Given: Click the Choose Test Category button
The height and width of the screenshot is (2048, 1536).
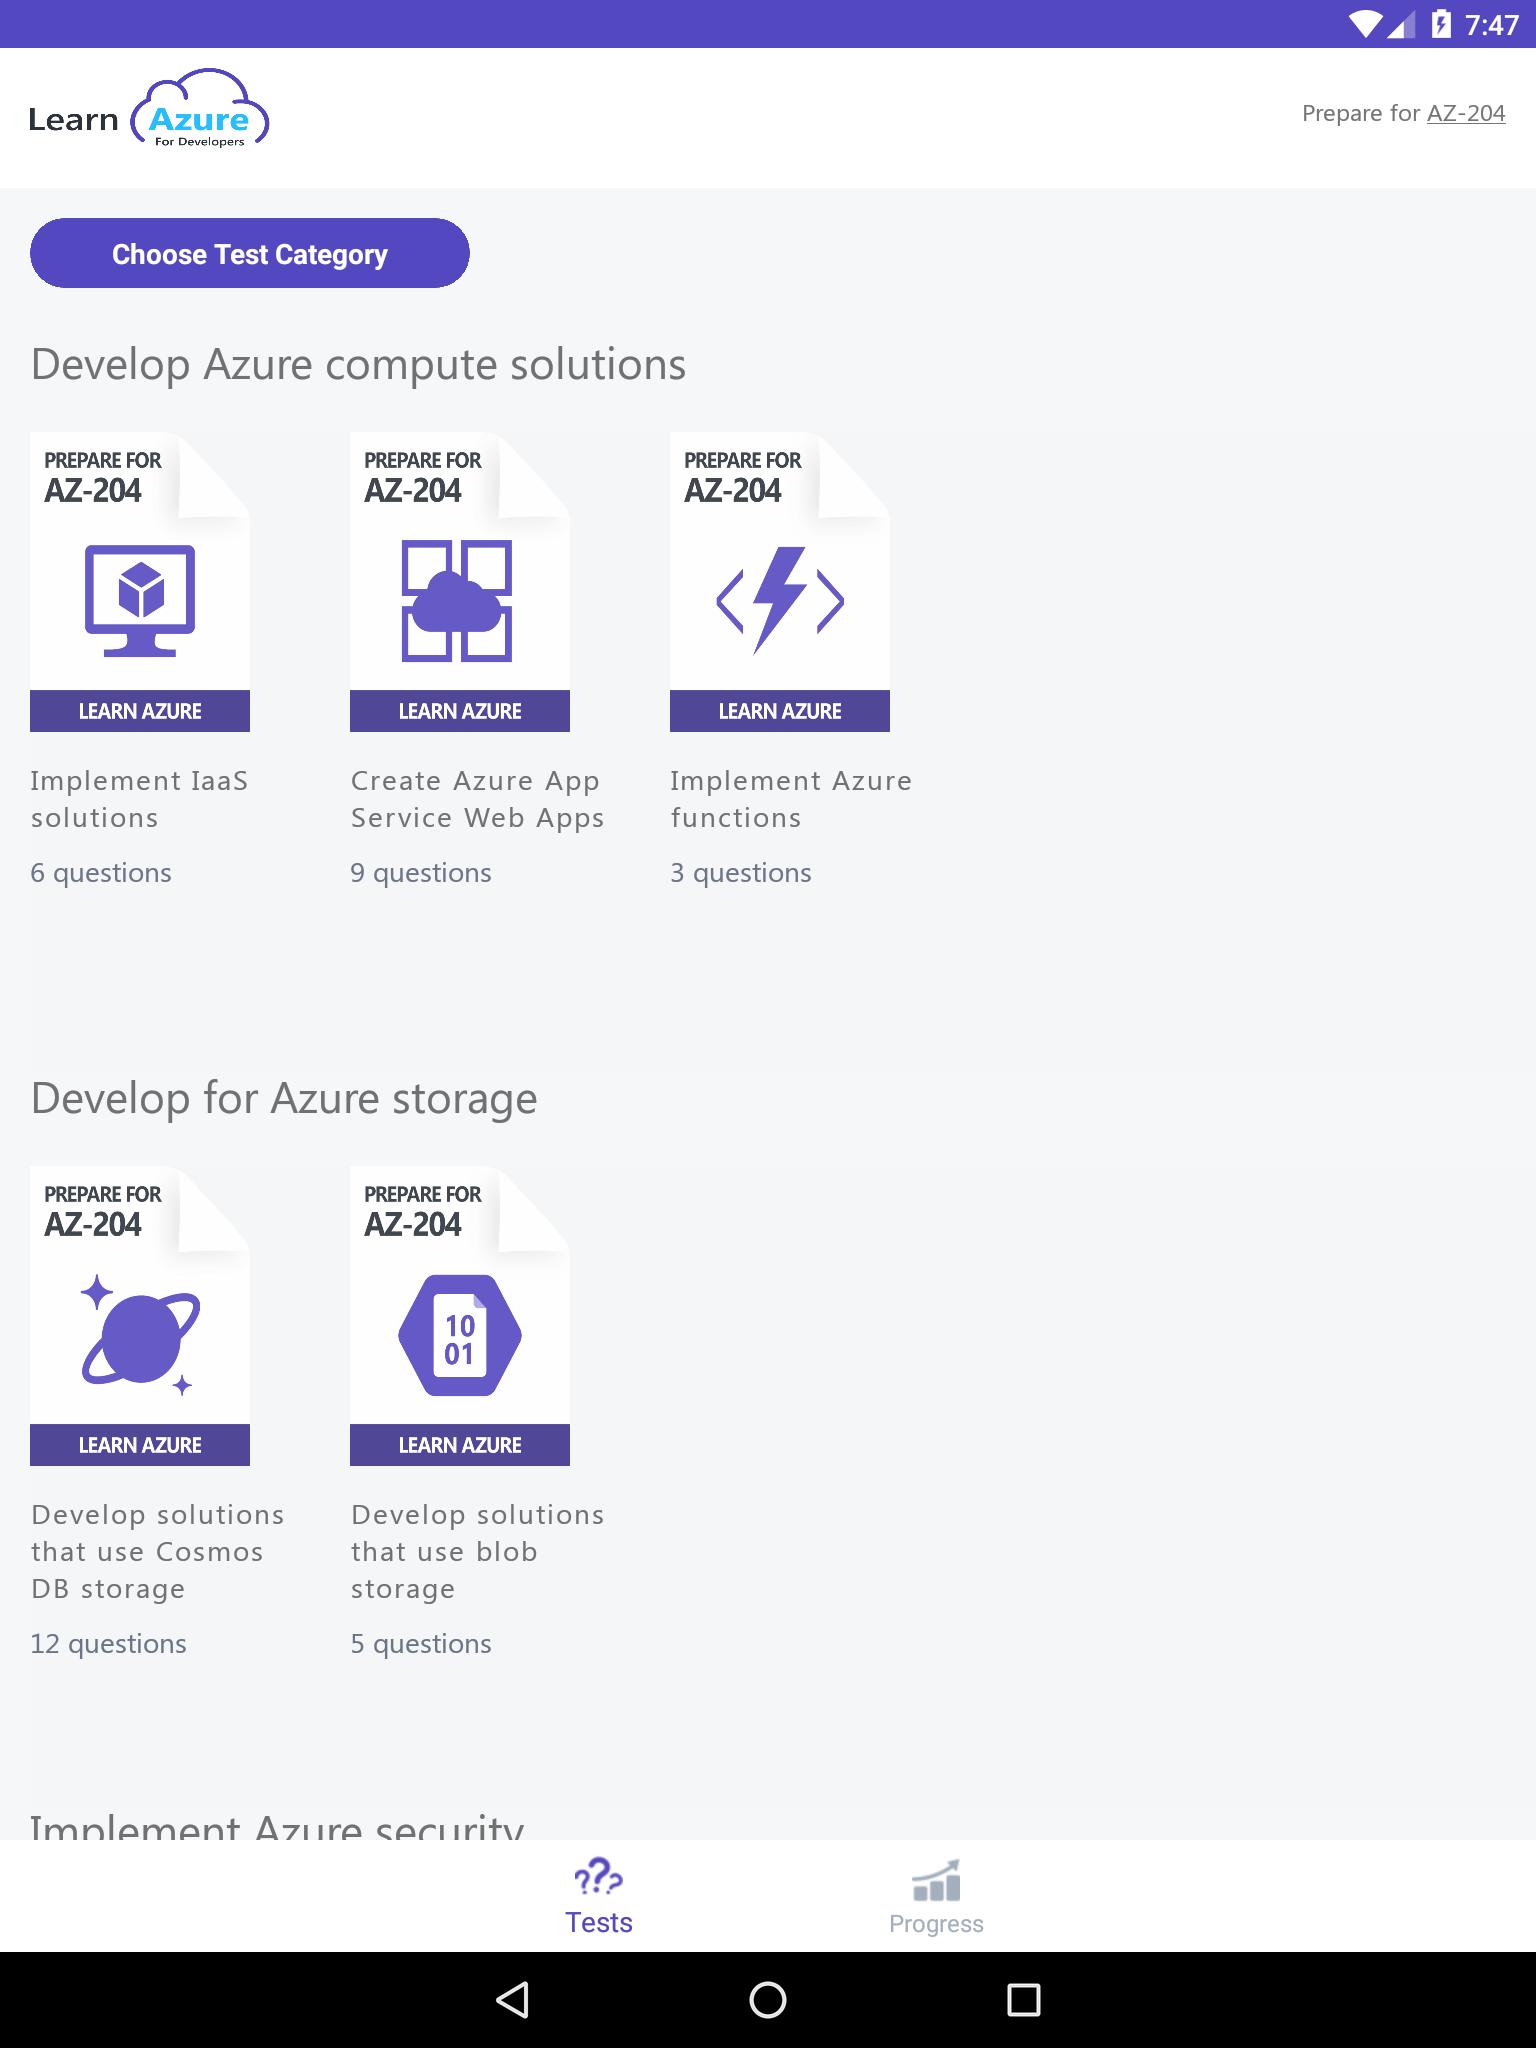Looking at the screenshot, I should (250, 253).
